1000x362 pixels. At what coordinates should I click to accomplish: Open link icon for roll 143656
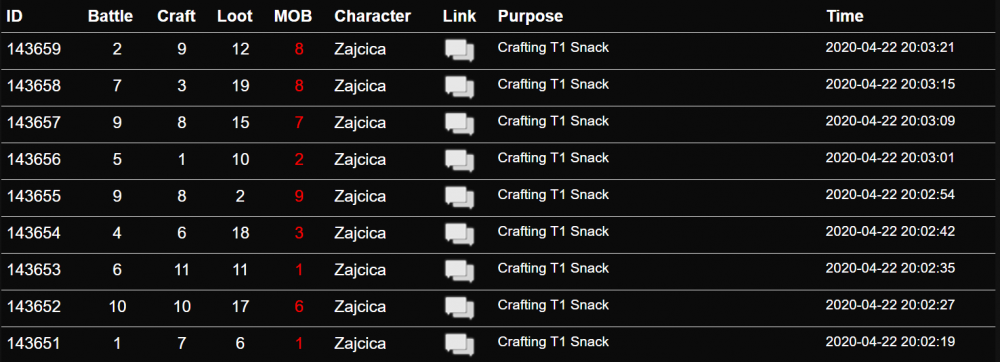pyautogui.click(x=459, y=161)
